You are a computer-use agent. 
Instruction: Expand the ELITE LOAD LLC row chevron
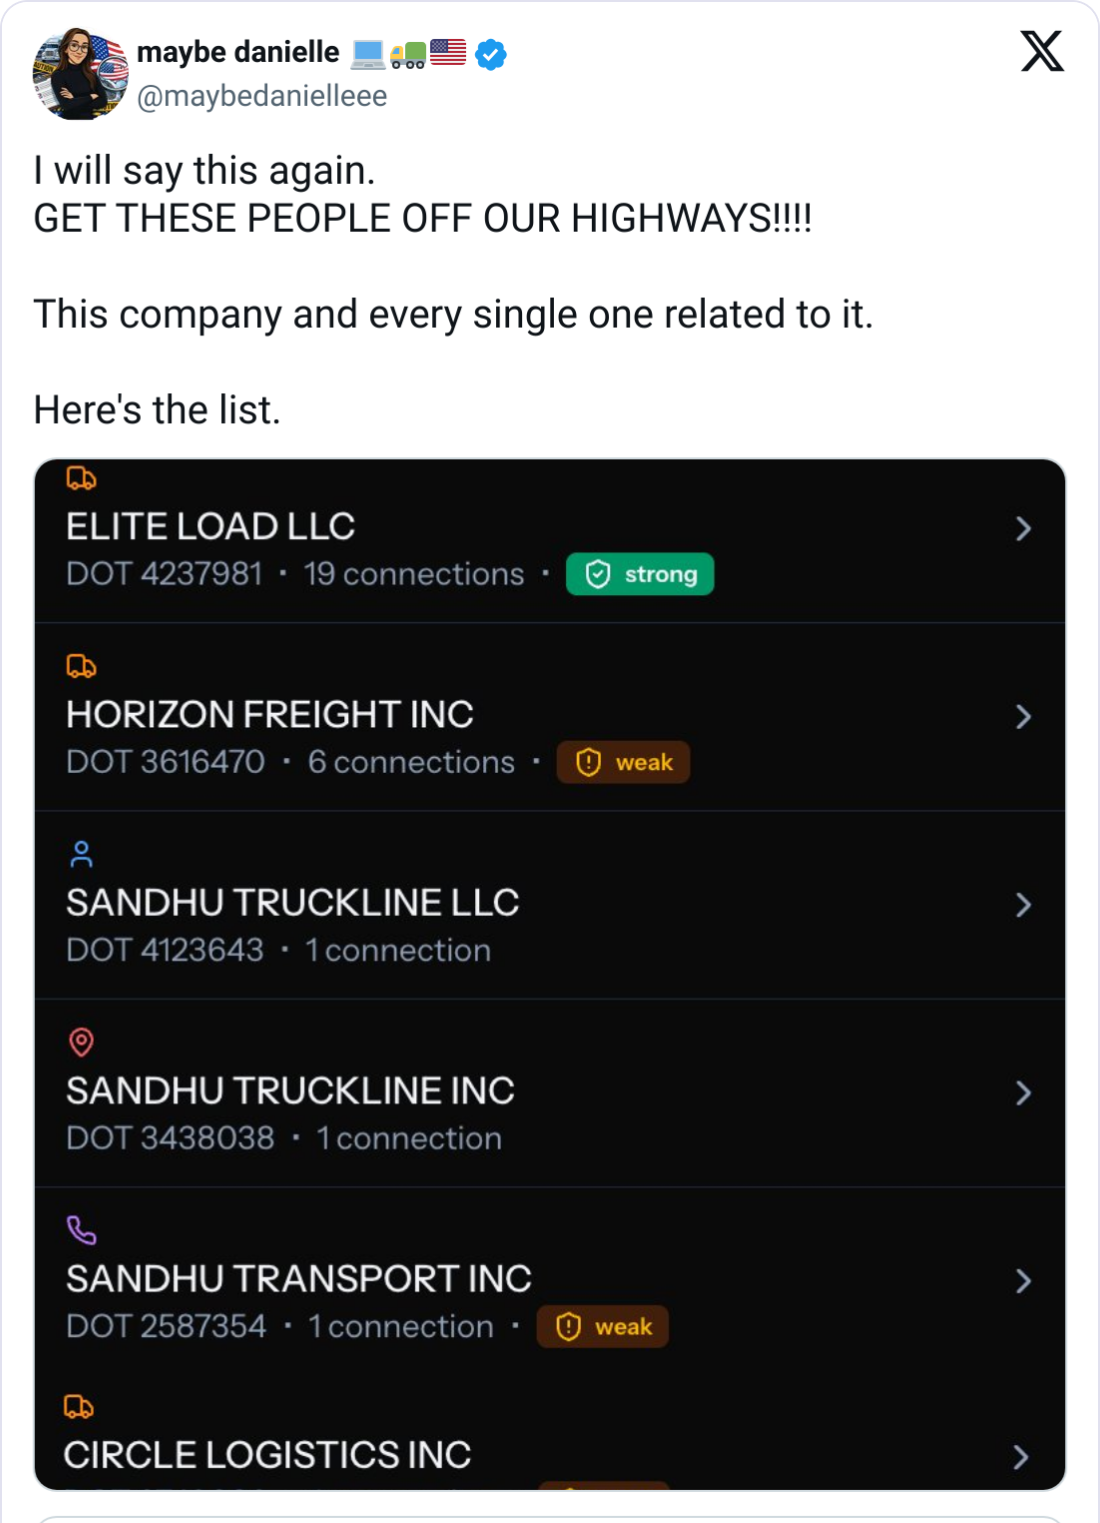pos(1023,529)
